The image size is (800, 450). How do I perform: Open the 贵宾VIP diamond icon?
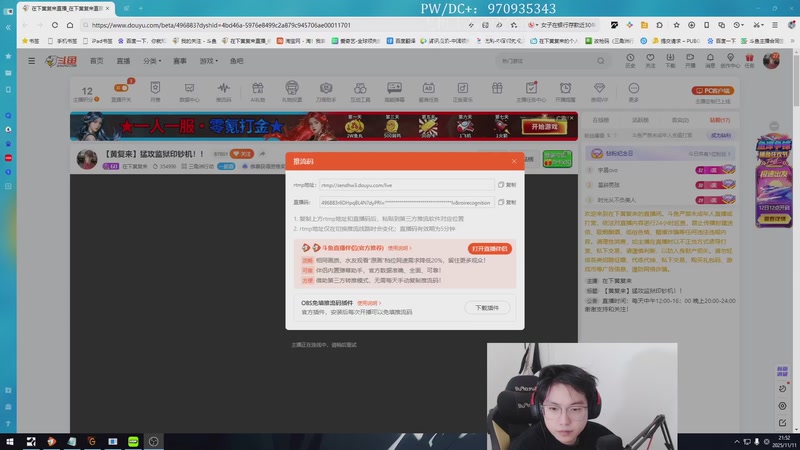tap(599, 91)
